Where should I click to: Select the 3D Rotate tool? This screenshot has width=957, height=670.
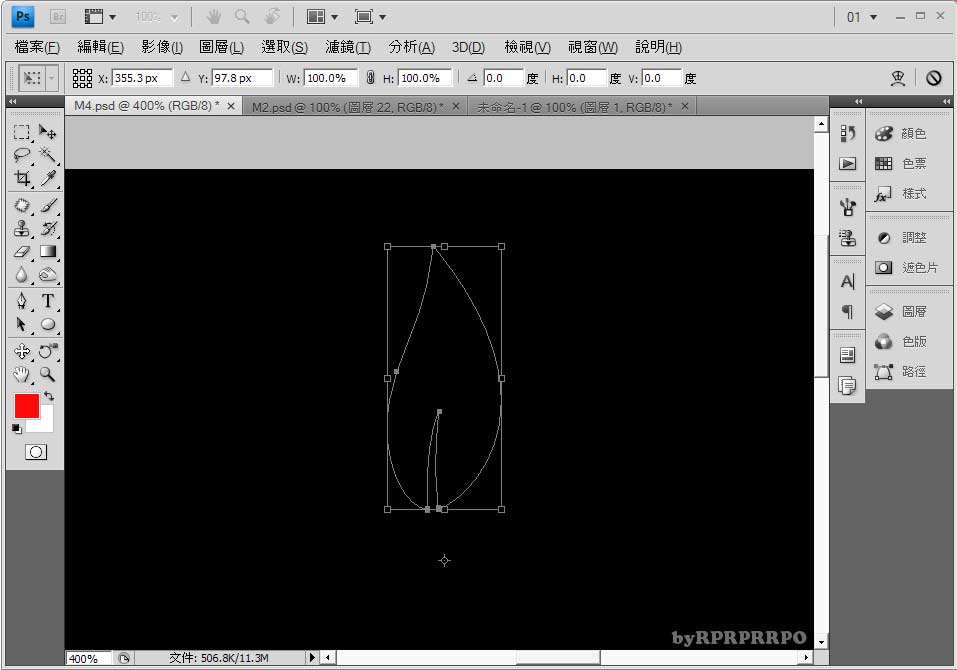click(22, 351)
